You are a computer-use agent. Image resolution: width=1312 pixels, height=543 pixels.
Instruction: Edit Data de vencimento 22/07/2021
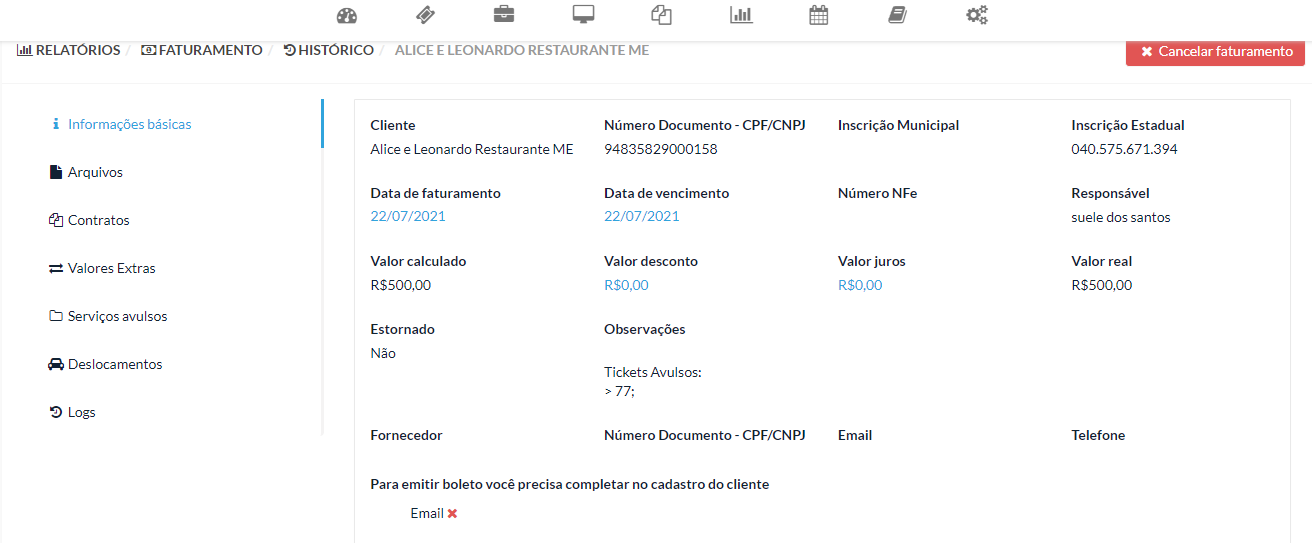(642, 217)
